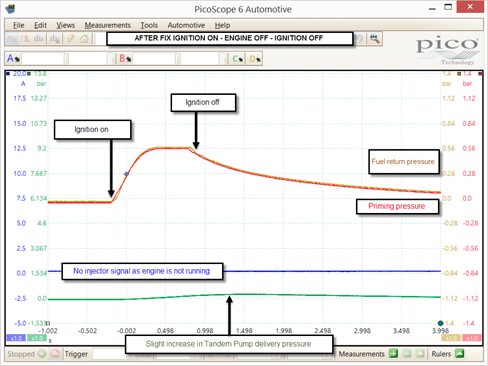This screenshot has width=488, height=366.
Task: Click the zoom magnifier toolbar icon
Action: tap(375, 39)
